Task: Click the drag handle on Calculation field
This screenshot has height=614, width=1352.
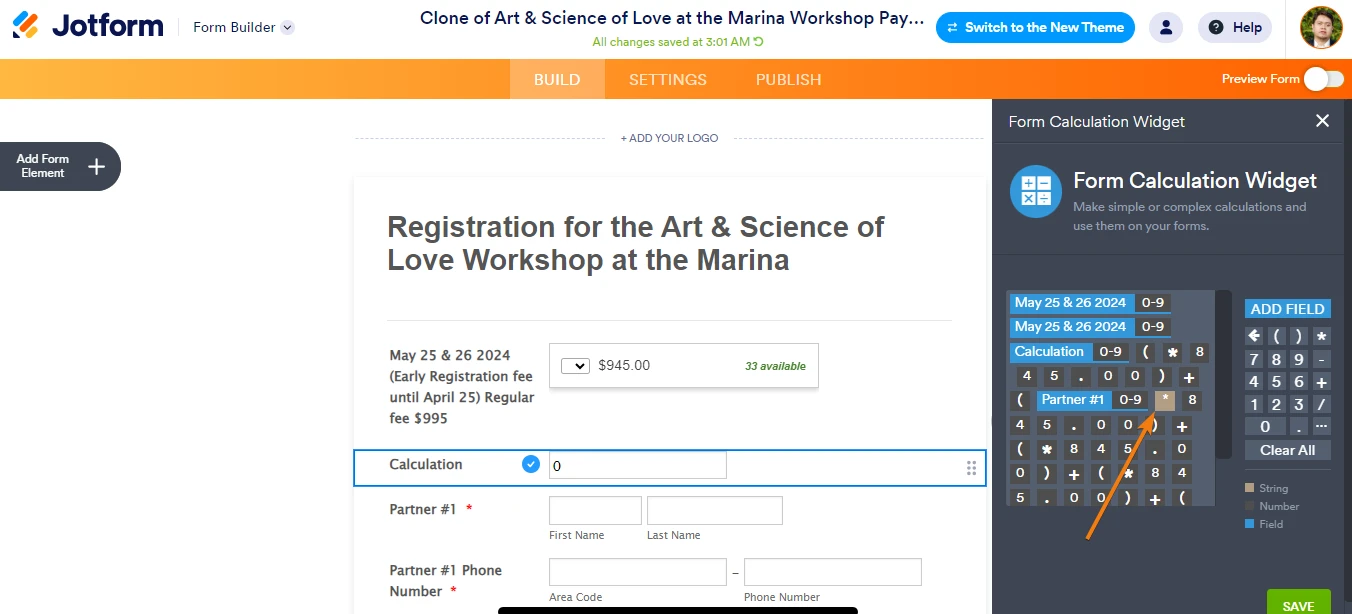Action: (x=971, y=468)
